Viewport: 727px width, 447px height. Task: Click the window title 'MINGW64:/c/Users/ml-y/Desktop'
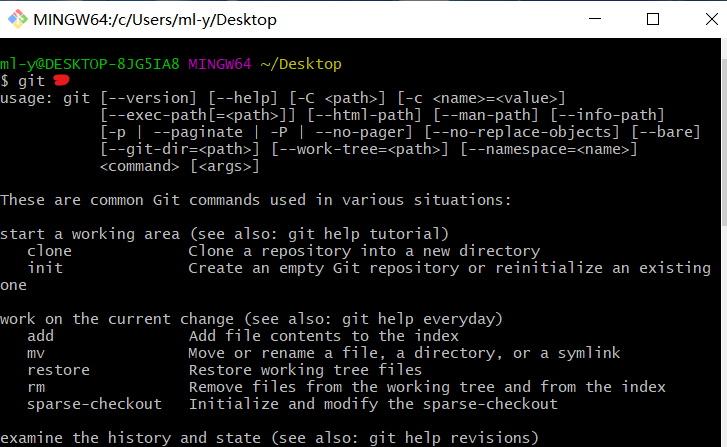(x=155, y=19)
